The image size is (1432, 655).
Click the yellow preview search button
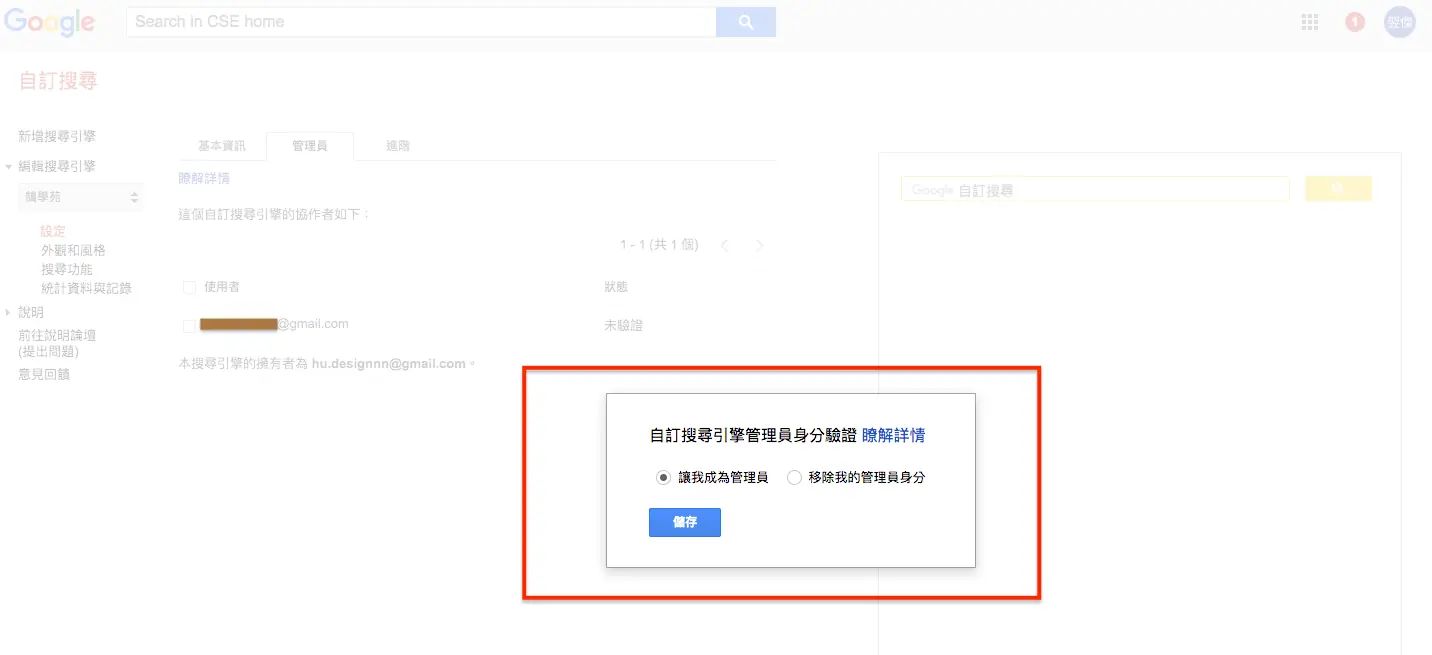coord(1338,189)
